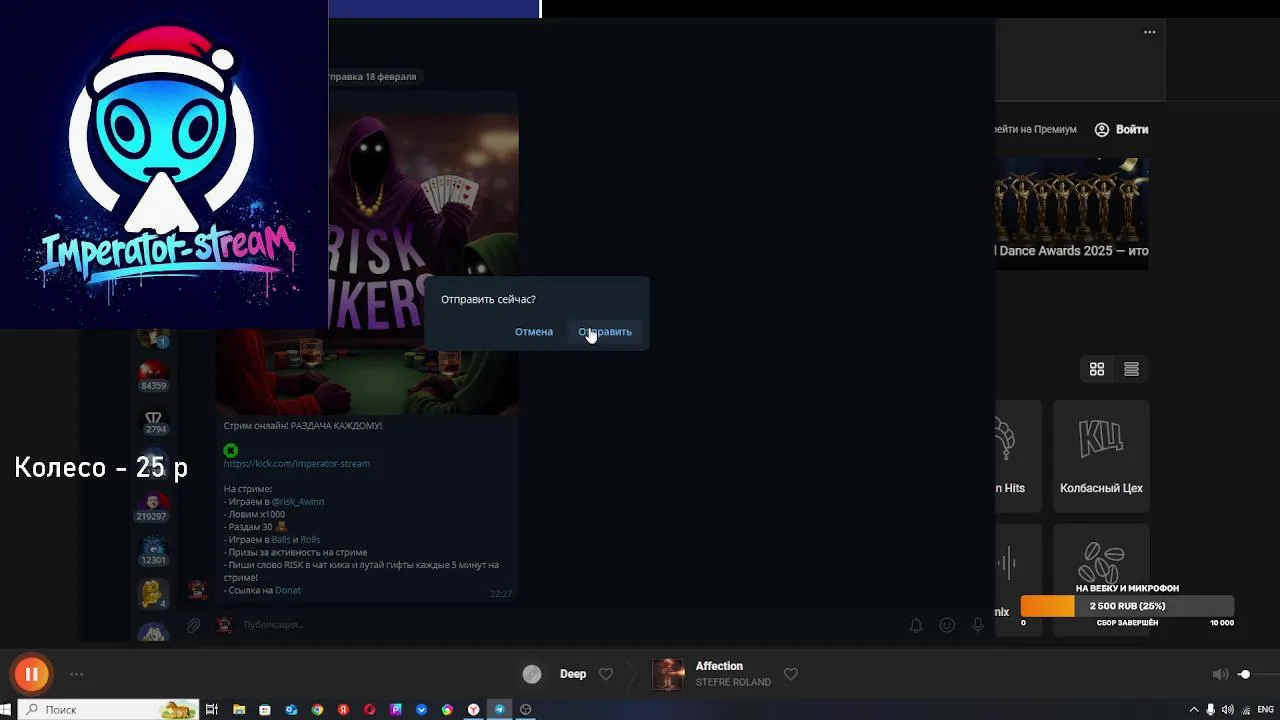This screenshot has height=720, width=1280.
Task: Open the Dance Awards 2025 banner
Action: (1071, 212)
